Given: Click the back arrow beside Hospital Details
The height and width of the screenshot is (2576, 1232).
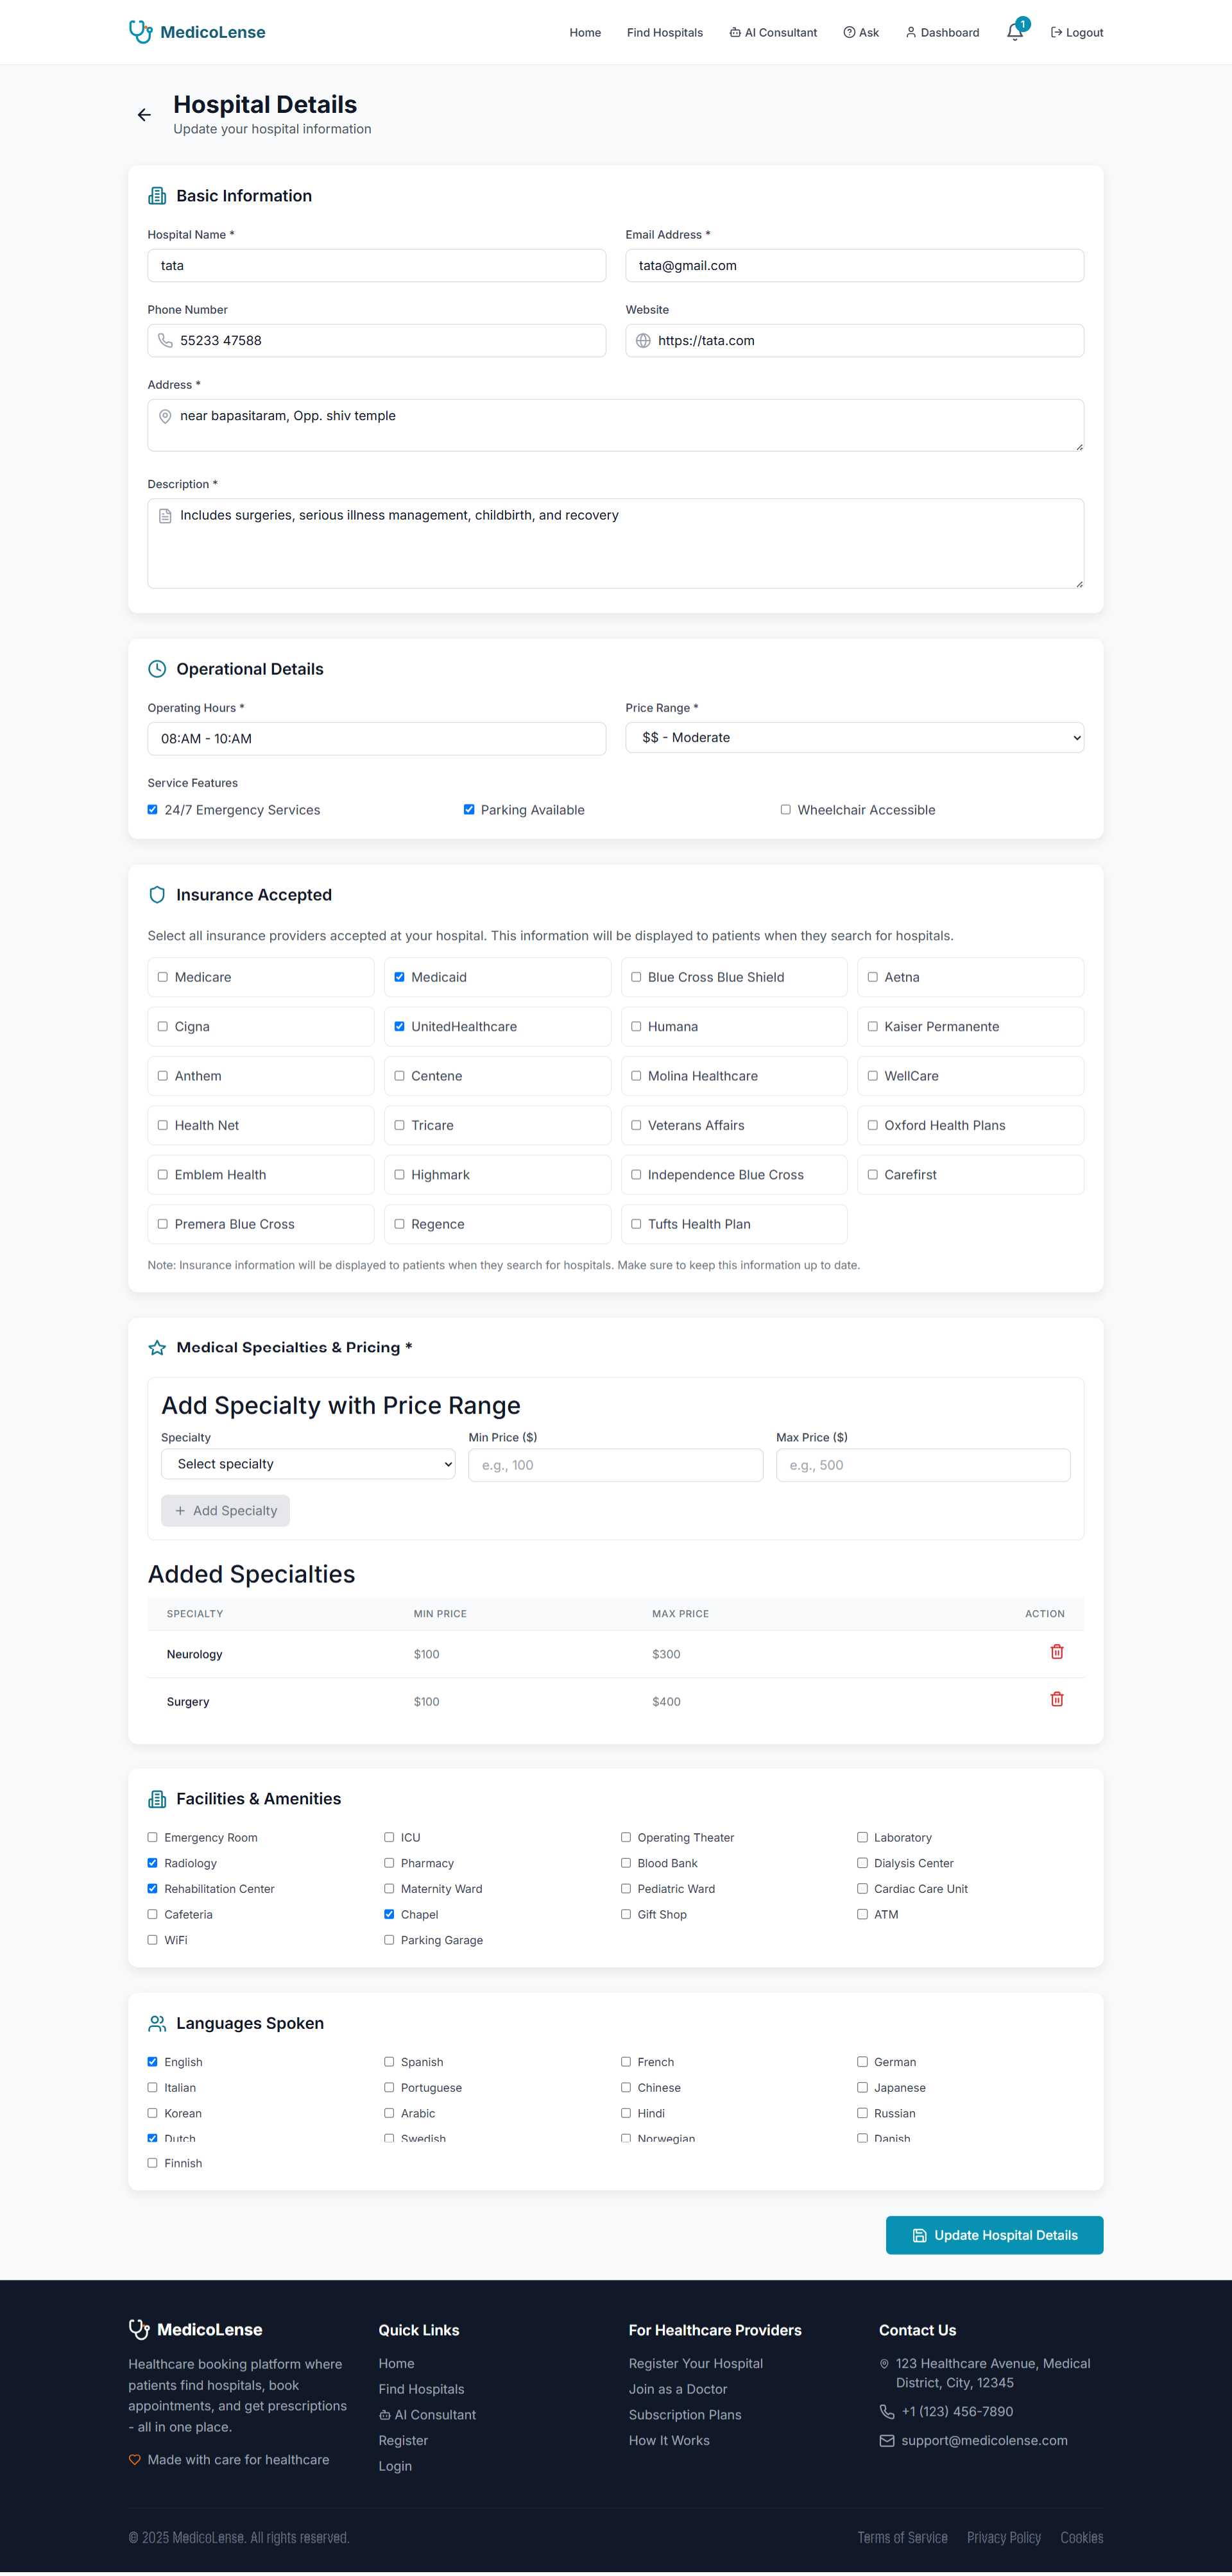Looking at the screenshot, I should pyautogui.click(x=144, y=115).
